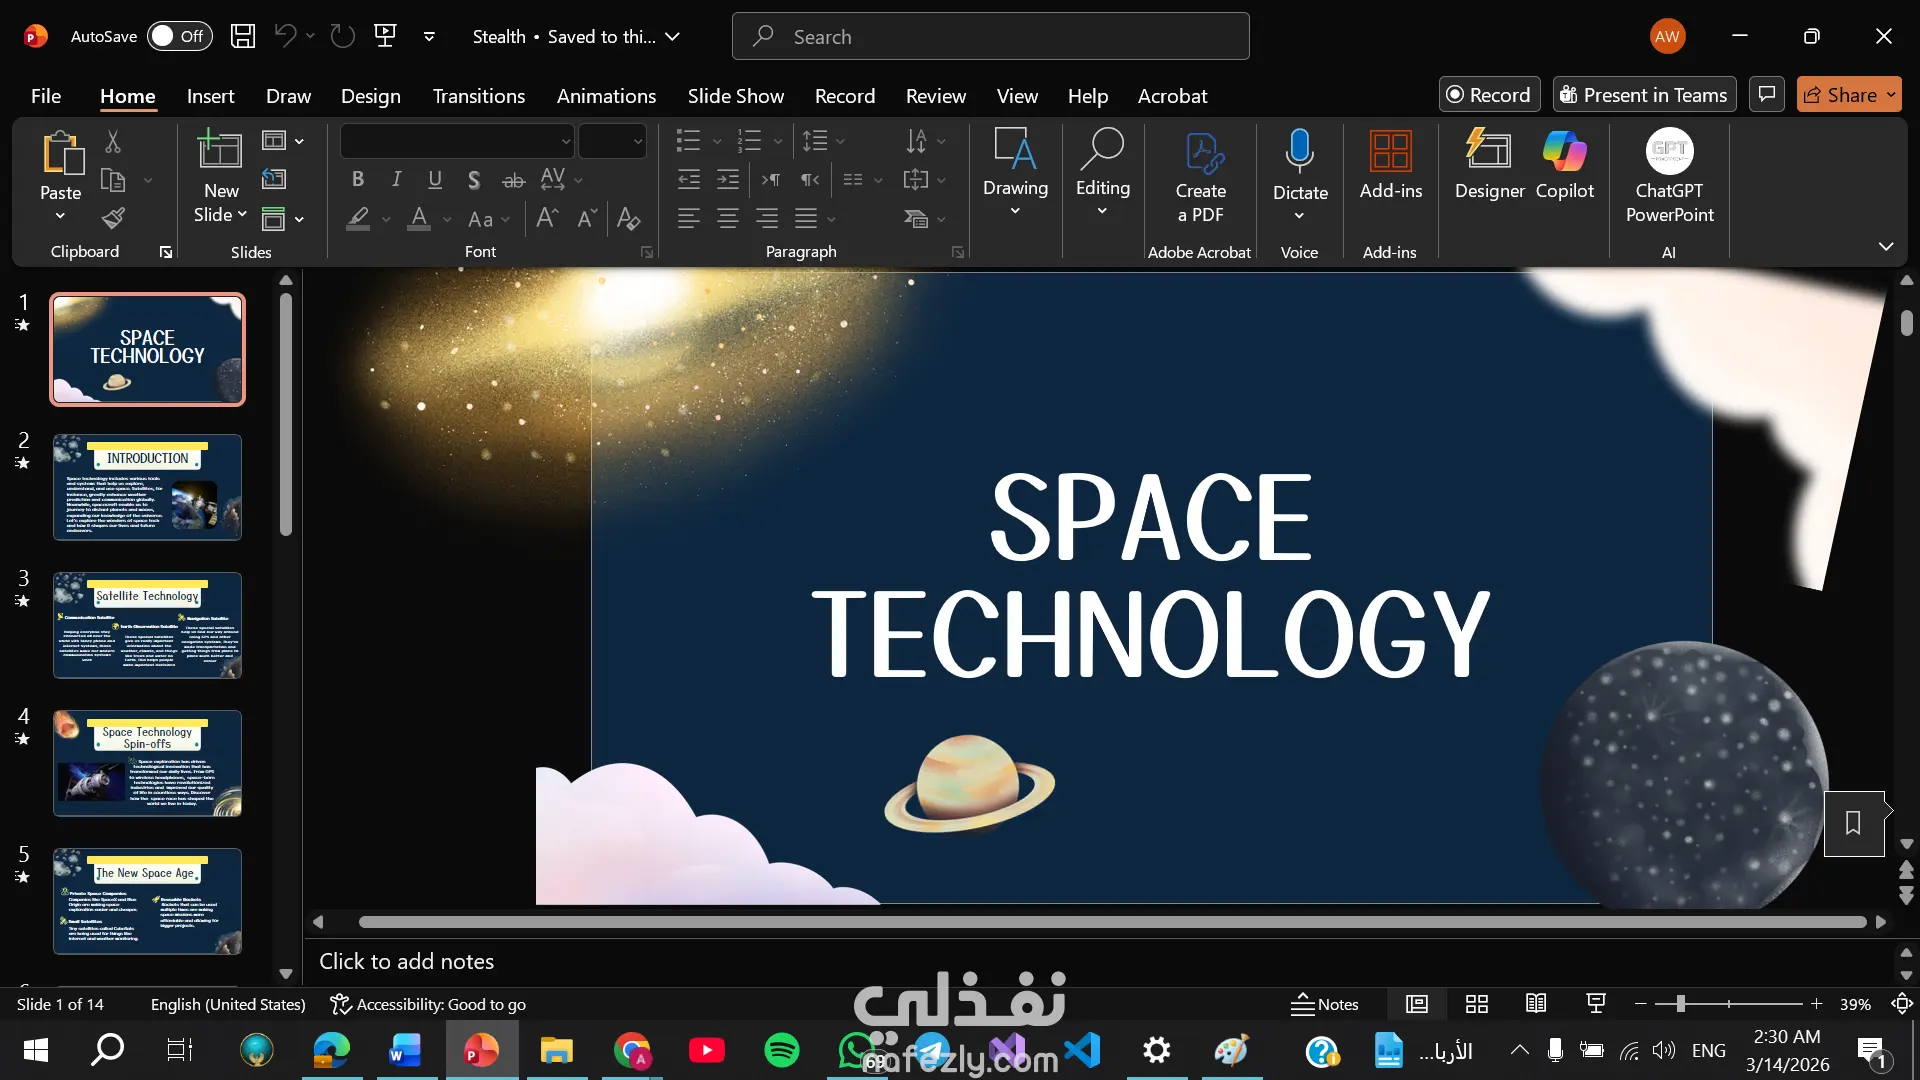Switch to the Transitions tab
Screen dimensions: 1920x1080
point(478,96)
